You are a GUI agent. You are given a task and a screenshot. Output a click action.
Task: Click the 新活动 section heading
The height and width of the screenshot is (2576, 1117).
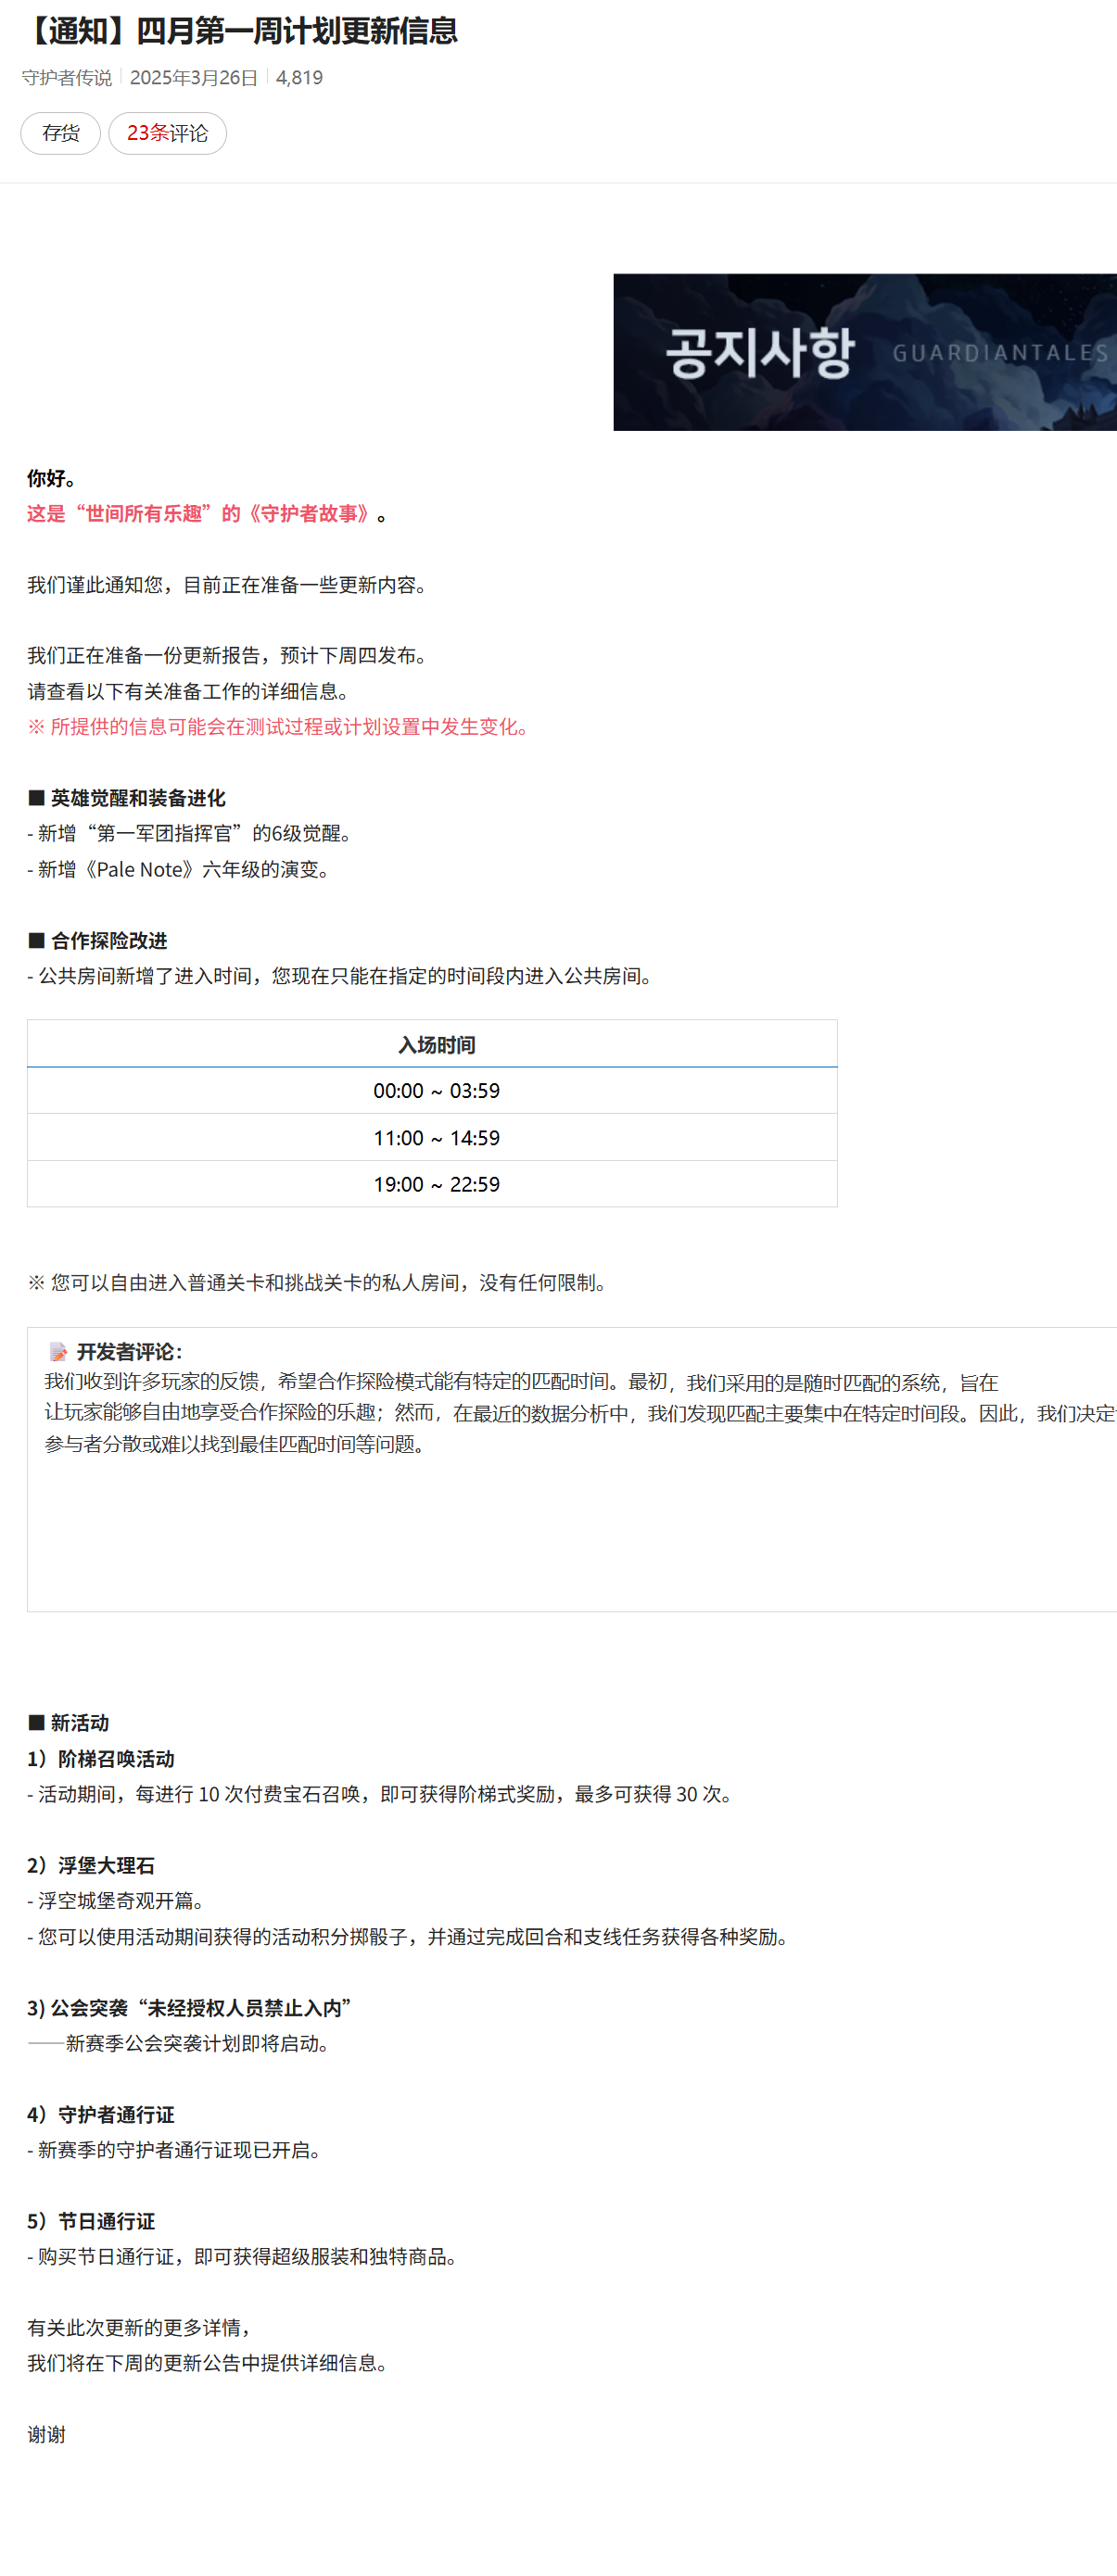click(x=68, y=1723)
